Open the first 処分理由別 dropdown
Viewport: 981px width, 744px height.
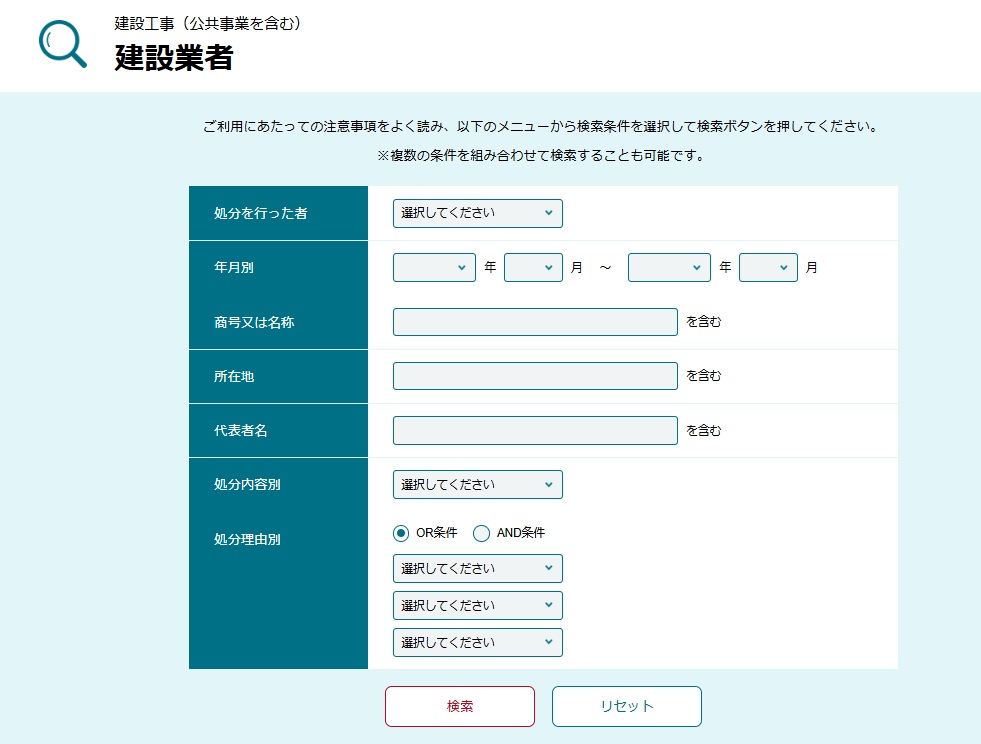(478, 568)
